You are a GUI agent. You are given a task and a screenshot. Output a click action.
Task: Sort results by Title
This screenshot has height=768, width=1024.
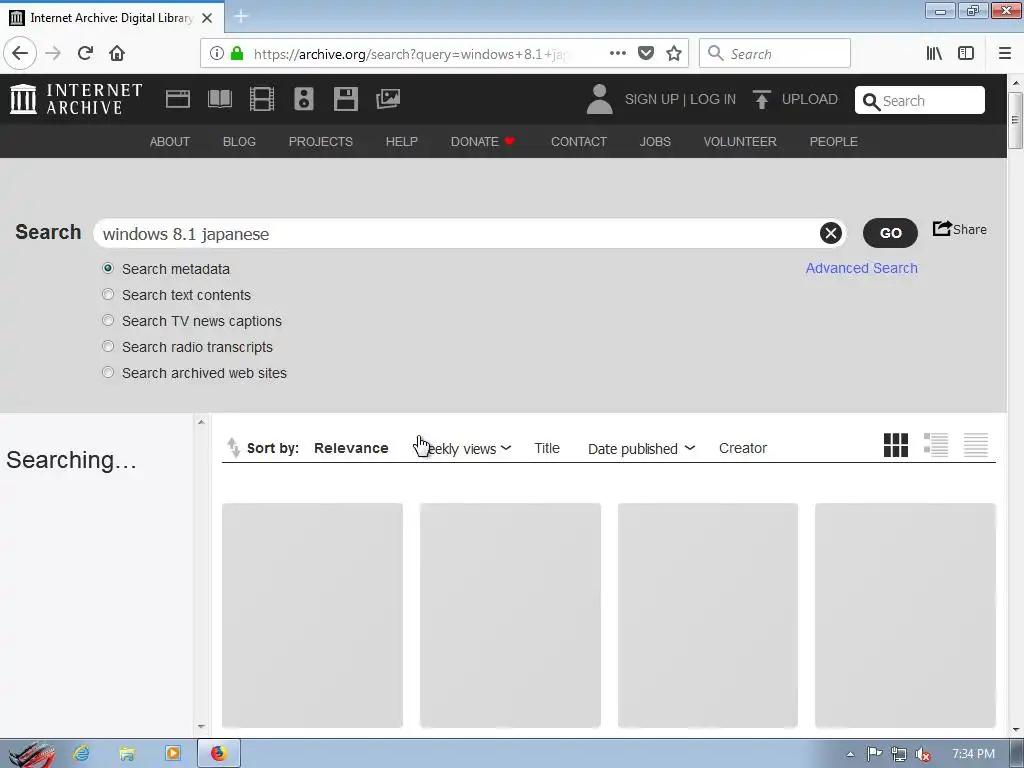pyautogui.click(x=547, y=448)
